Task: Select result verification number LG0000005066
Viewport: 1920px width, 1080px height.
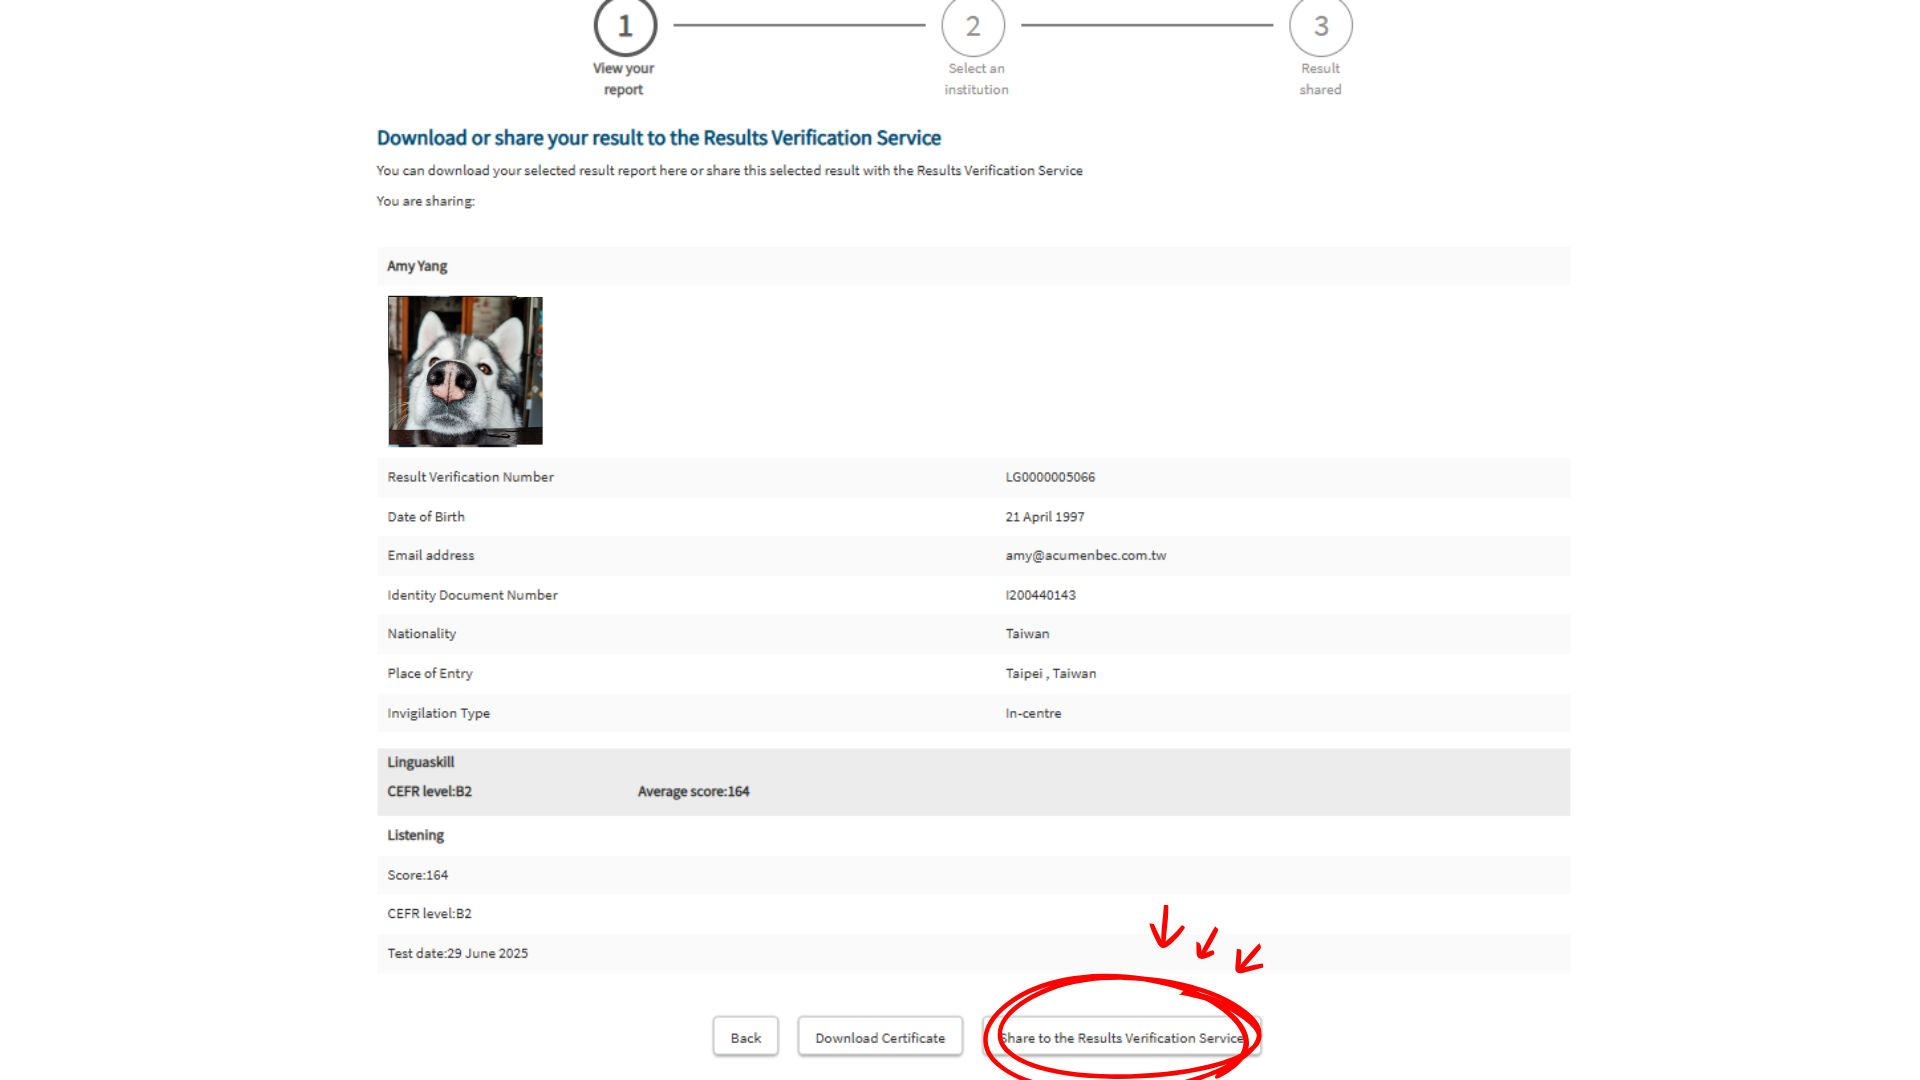Action: pos(1050,477)
